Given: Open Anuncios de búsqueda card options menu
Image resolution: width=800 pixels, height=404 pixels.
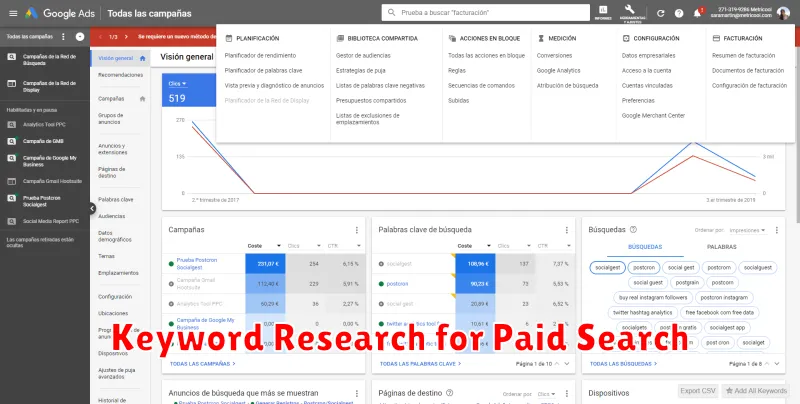Looking at the screenshot, I should click(357, 393).
